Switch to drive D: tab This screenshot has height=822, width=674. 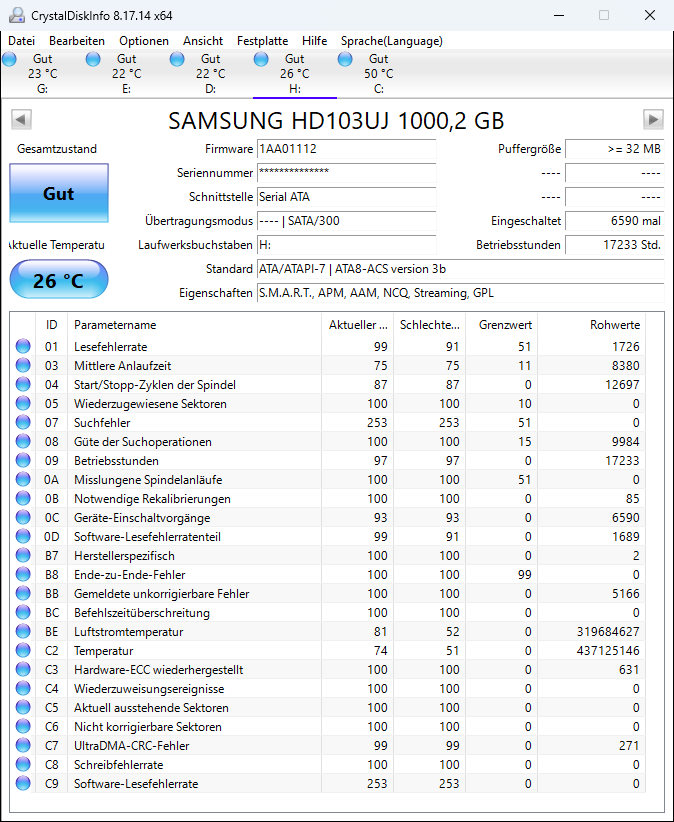(211, 74)
